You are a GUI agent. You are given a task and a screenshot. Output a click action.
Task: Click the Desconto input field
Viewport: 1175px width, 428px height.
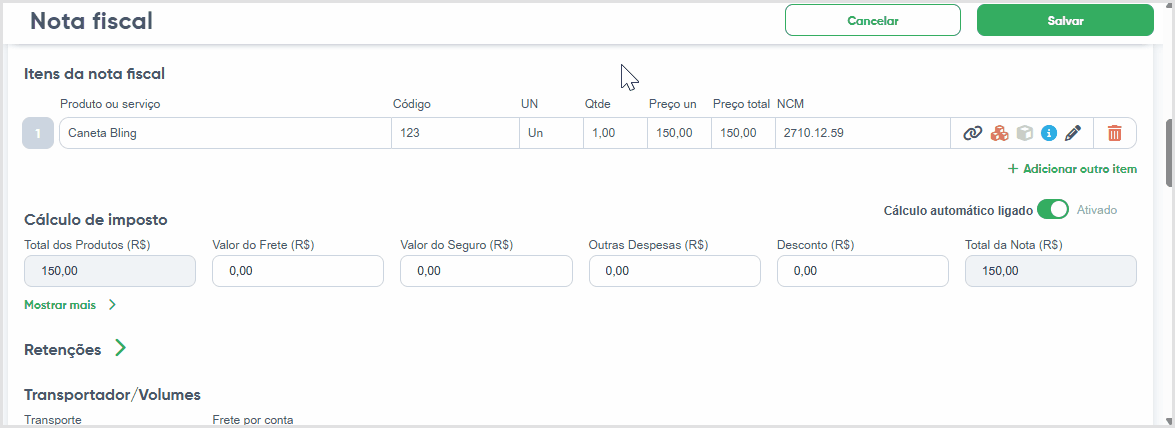[863, 271]
